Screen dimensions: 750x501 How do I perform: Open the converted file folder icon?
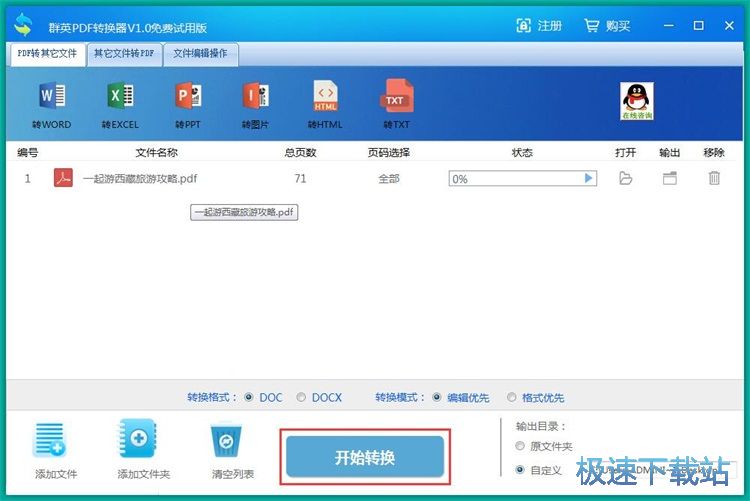626,178
